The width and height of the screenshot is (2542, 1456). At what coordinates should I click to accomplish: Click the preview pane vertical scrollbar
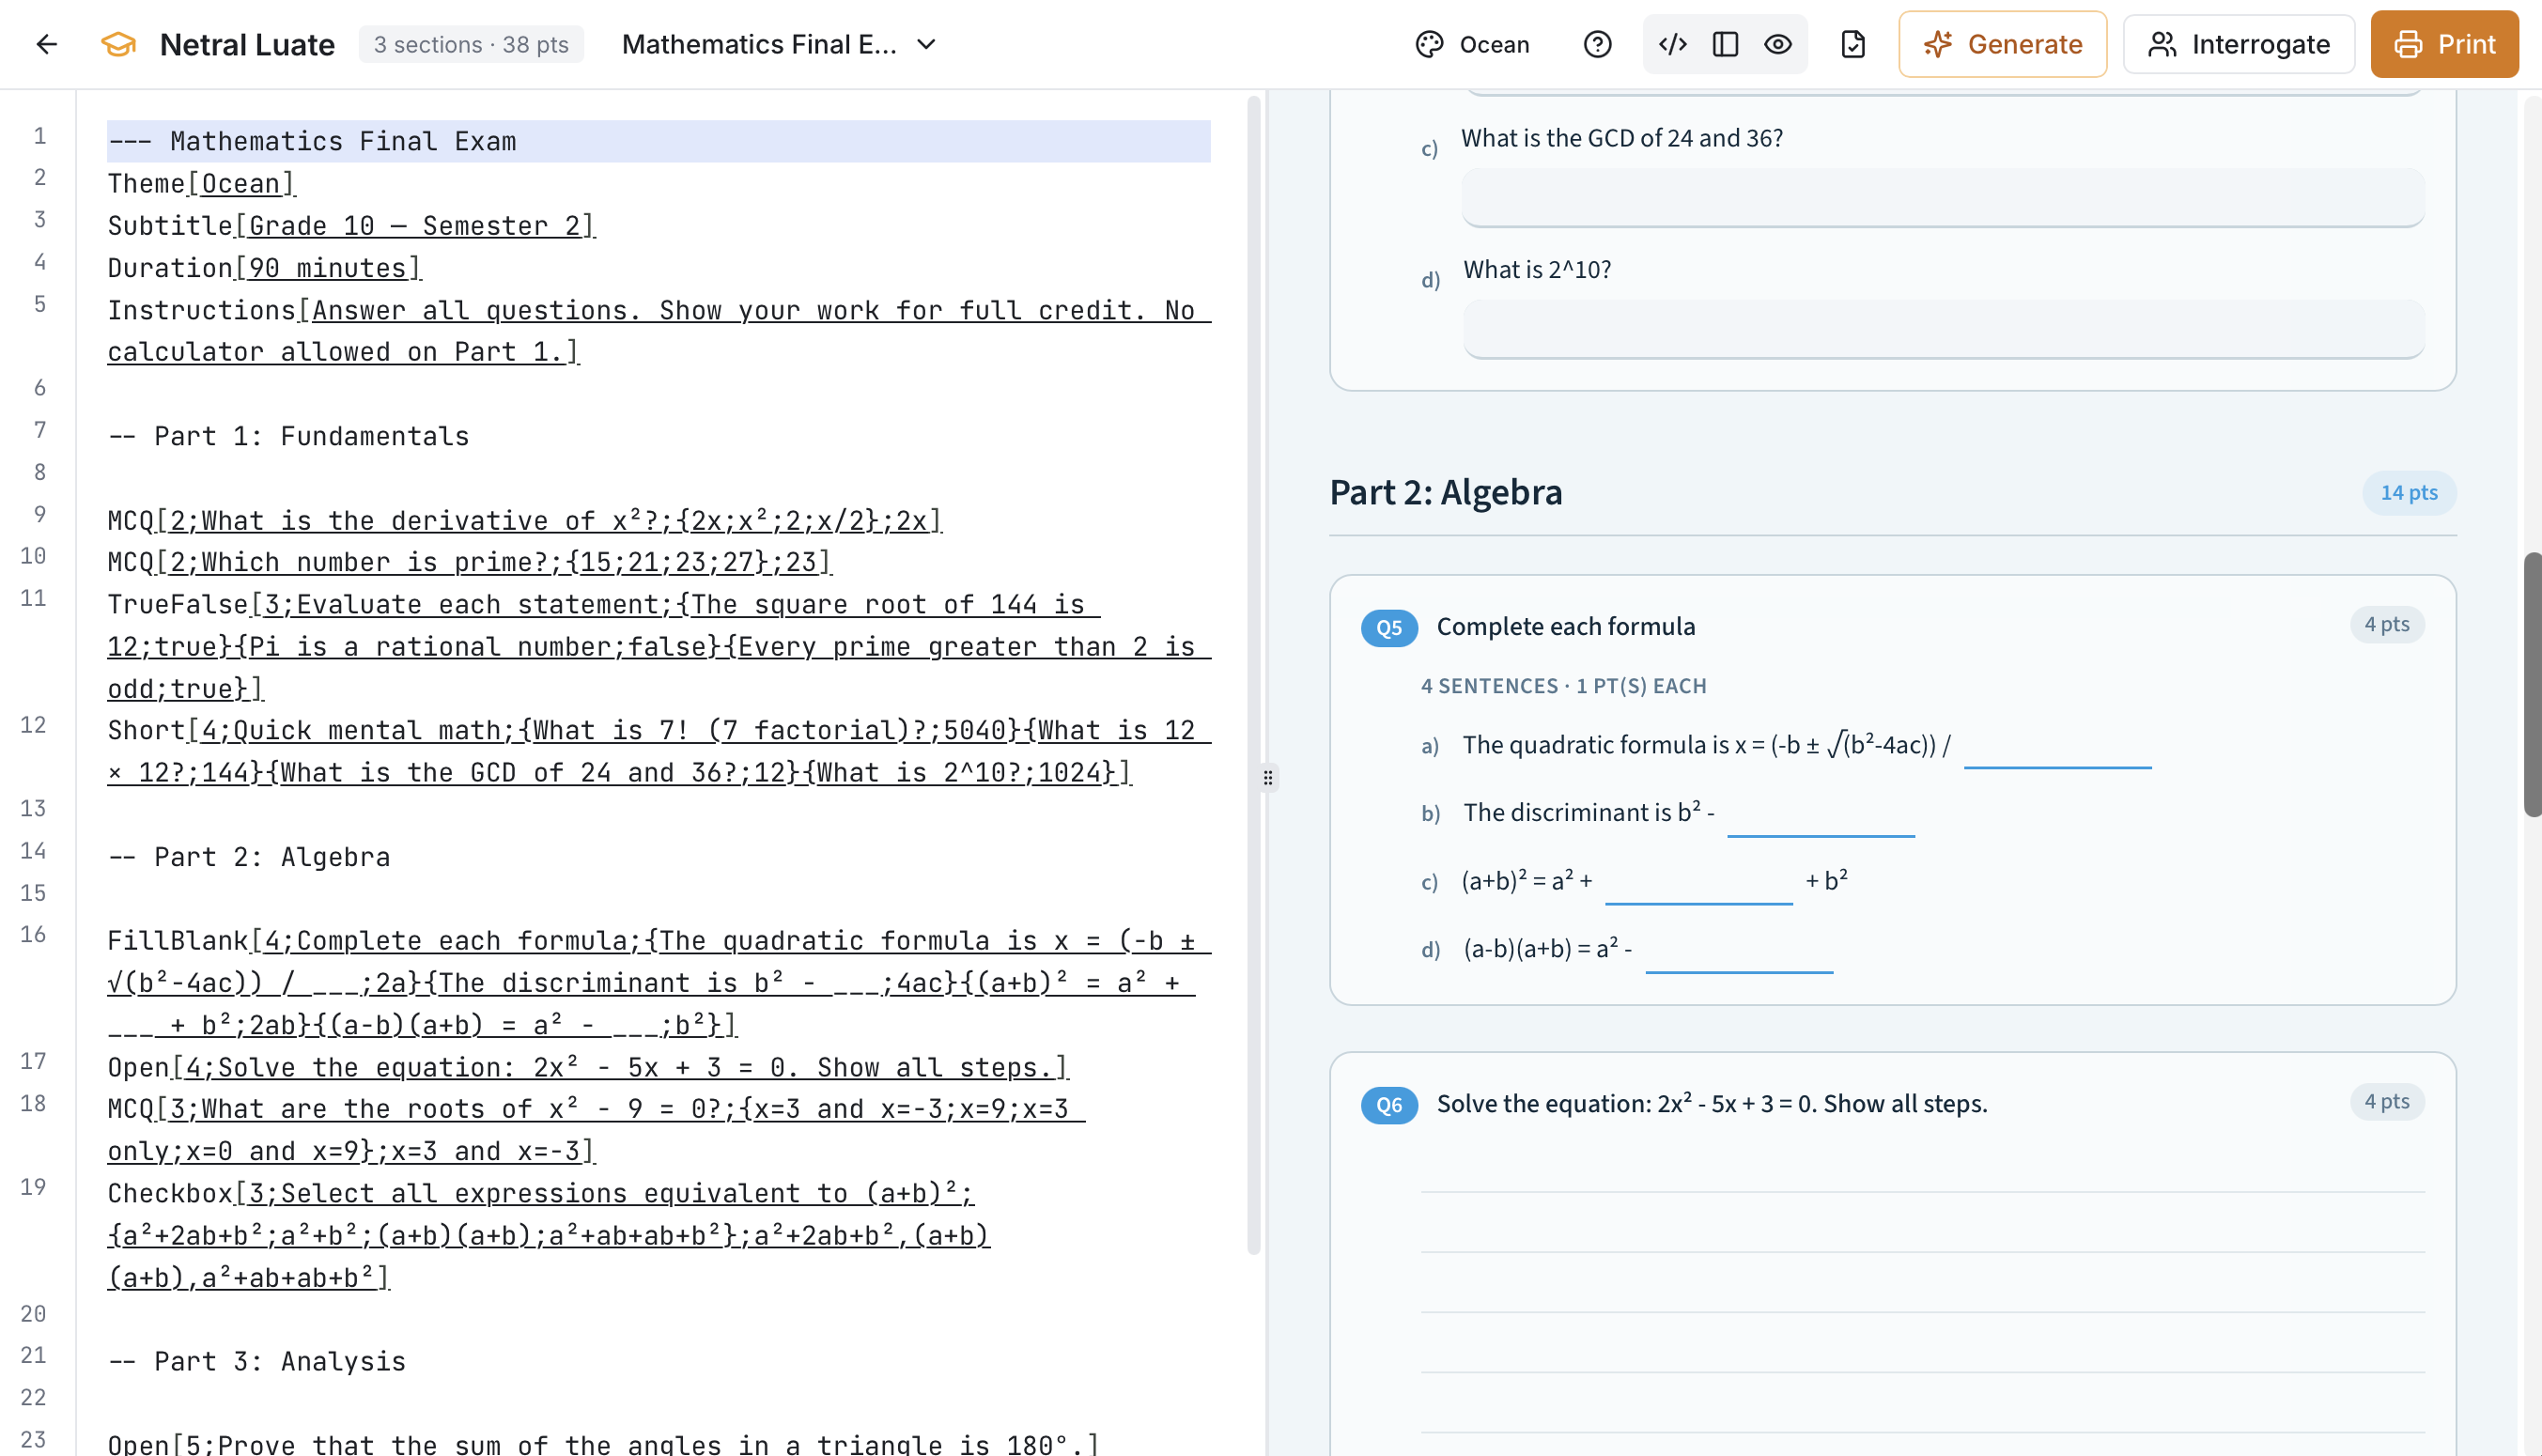click(2532, 684)
